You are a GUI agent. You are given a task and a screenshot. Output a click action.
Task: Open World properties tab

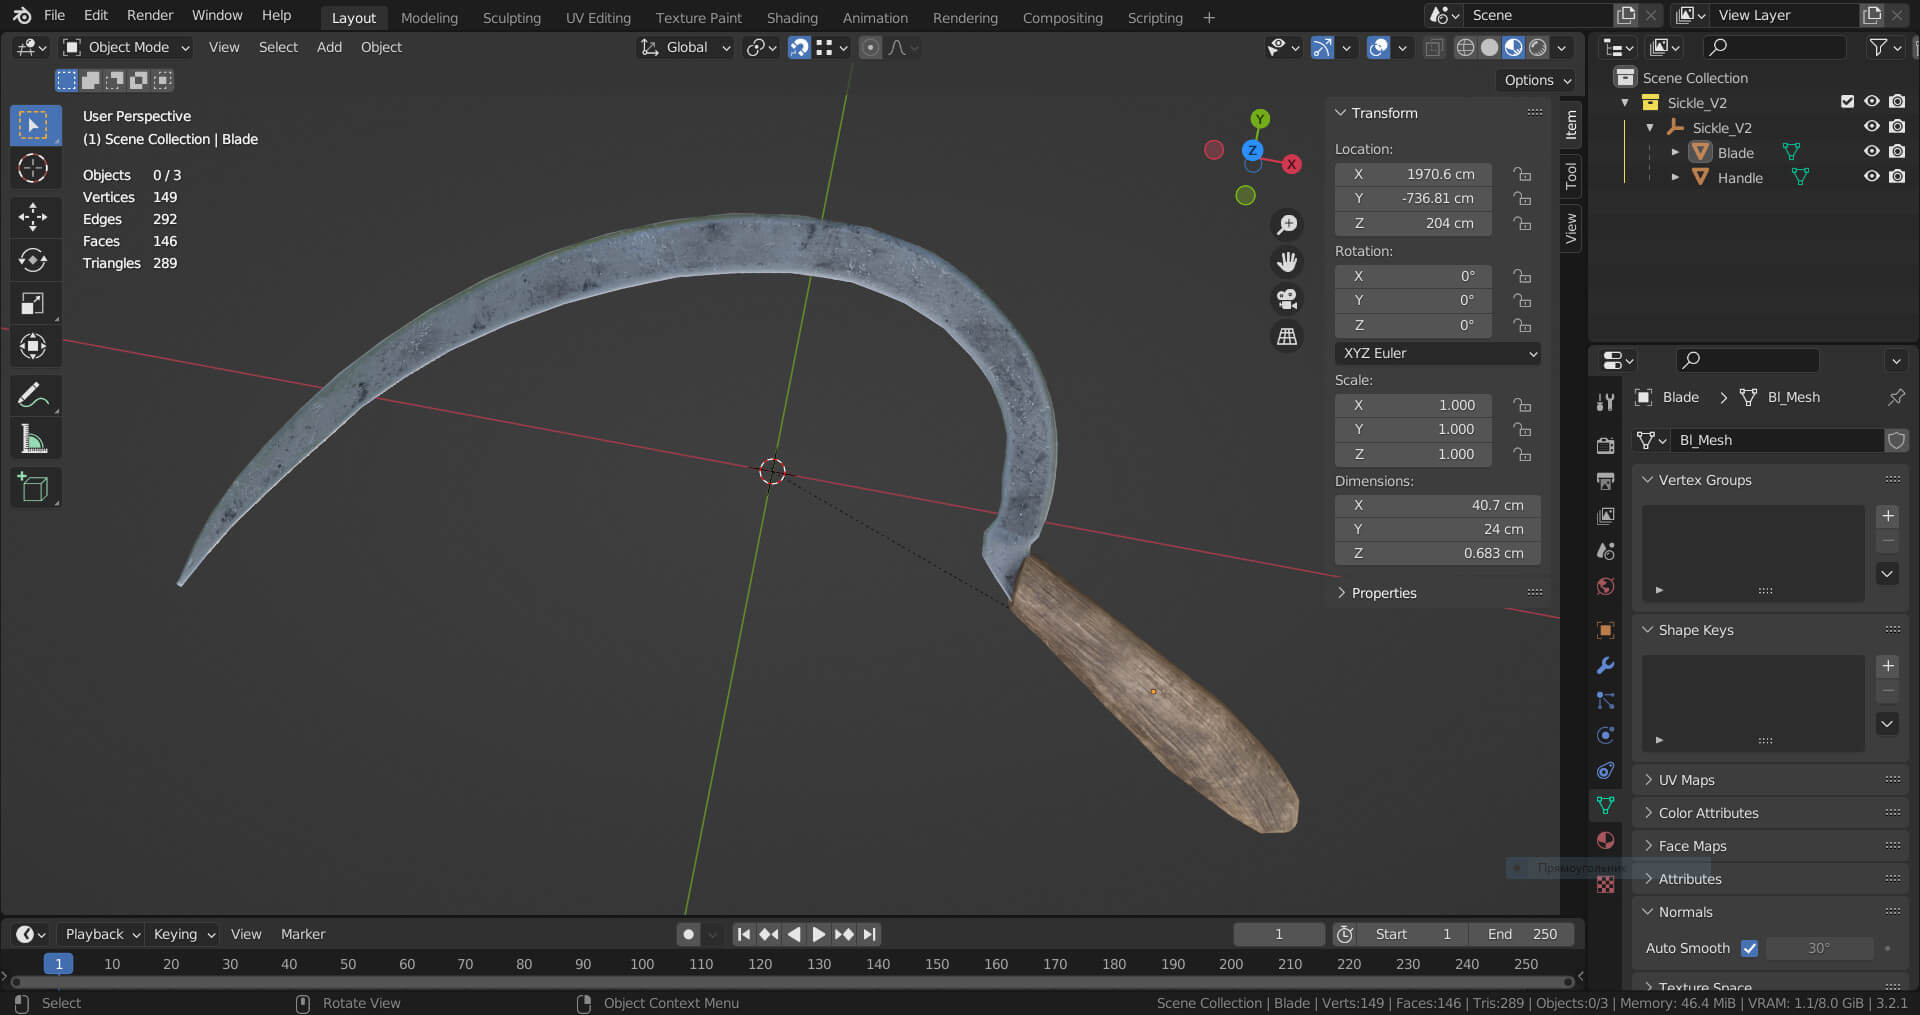(x=1605, y=586)
